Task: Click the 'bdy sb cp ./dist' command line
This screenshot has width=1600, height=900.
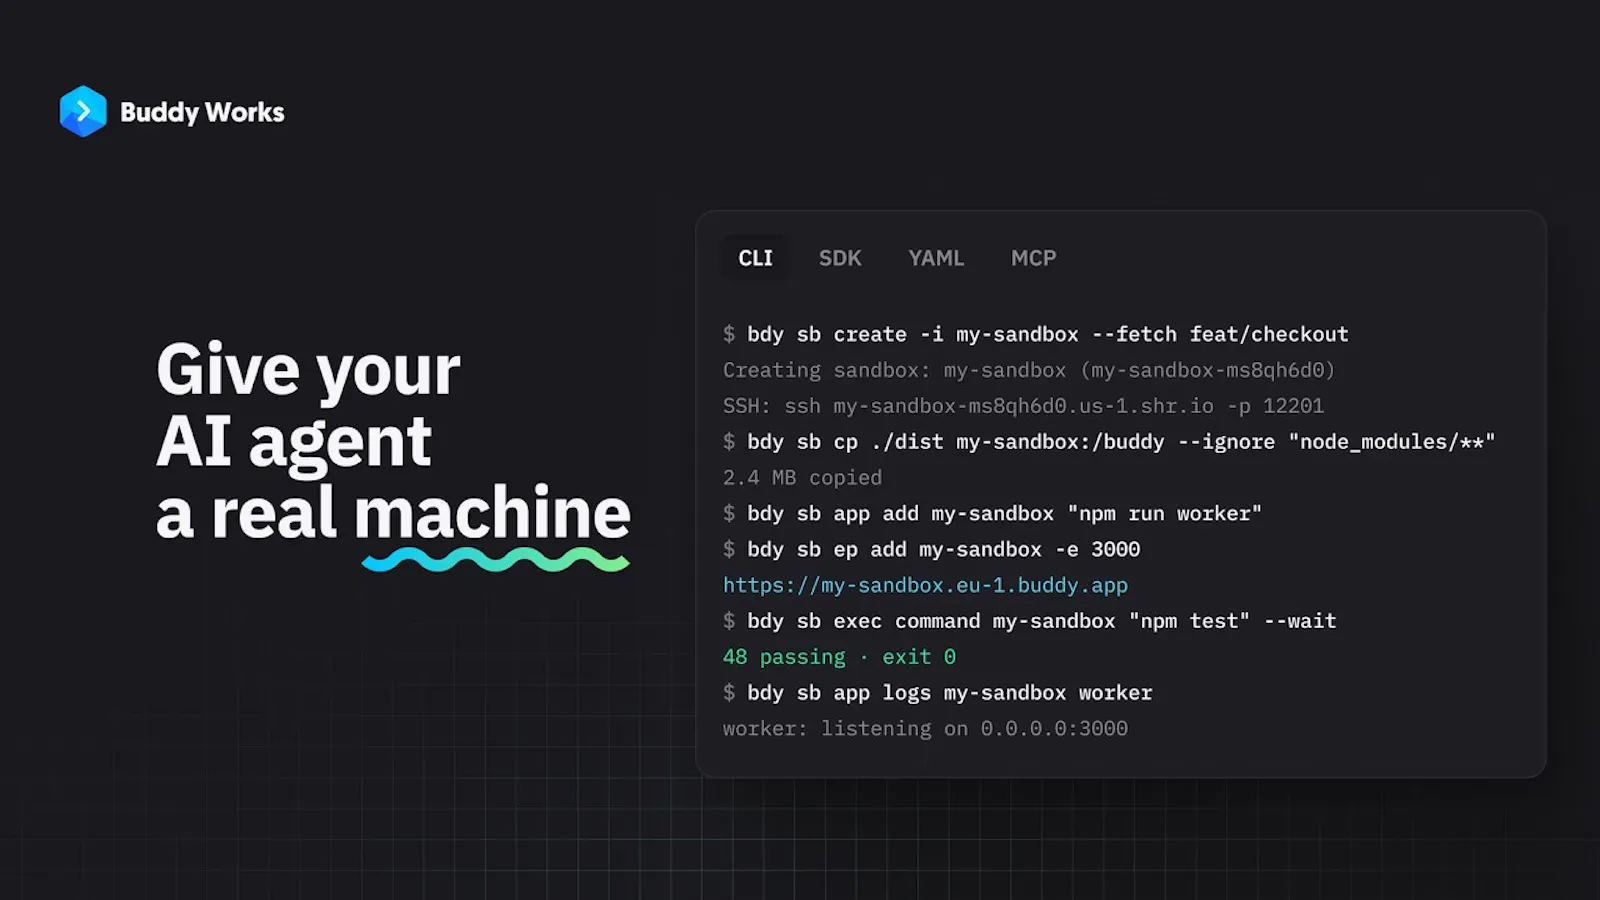Action: tap(1109, 442)
